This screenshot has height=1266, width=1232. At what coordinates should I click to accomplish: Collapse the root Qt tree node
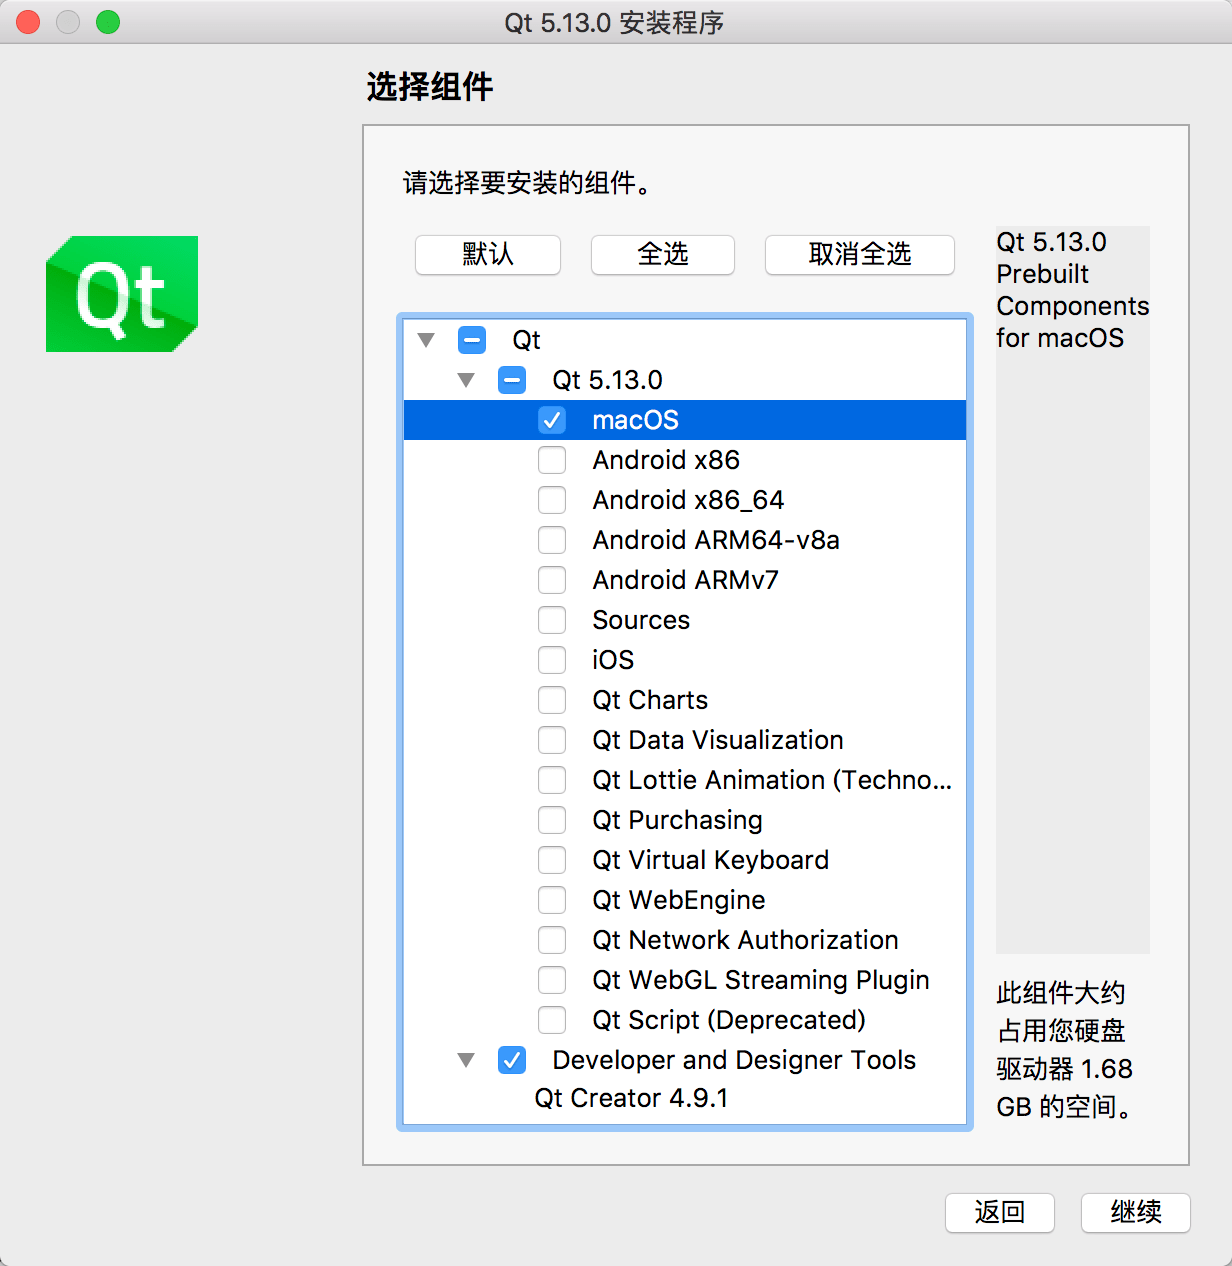coord(426,340)
